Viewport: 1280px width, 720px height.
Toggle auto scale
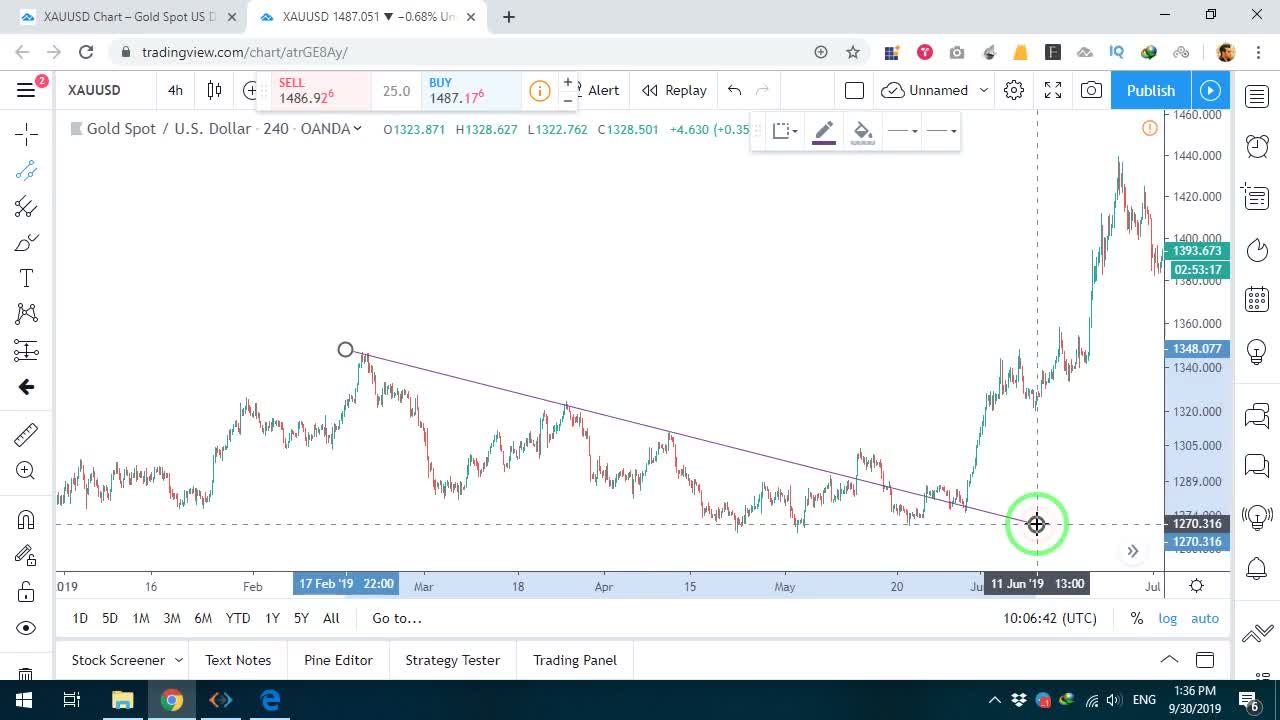(x=1205, y=618)
